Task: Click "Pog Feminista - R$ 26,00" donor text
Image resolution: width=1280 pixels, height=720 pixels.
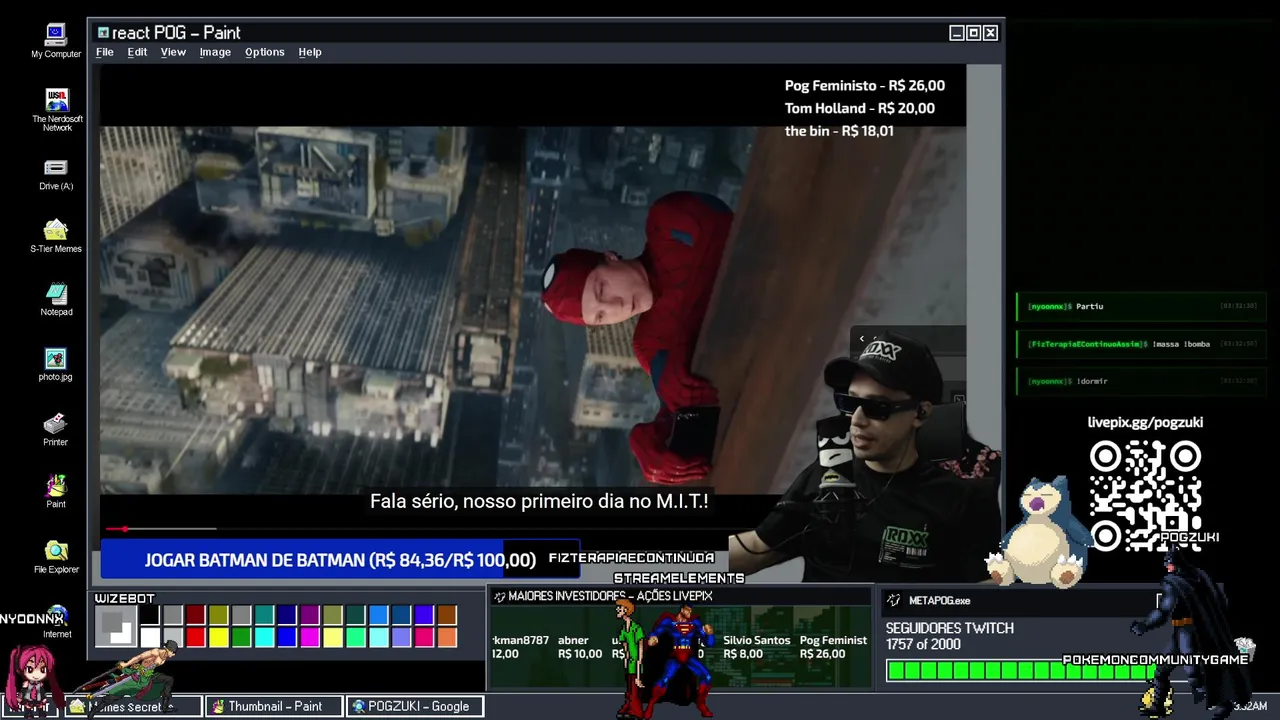Action: (865, 86)
